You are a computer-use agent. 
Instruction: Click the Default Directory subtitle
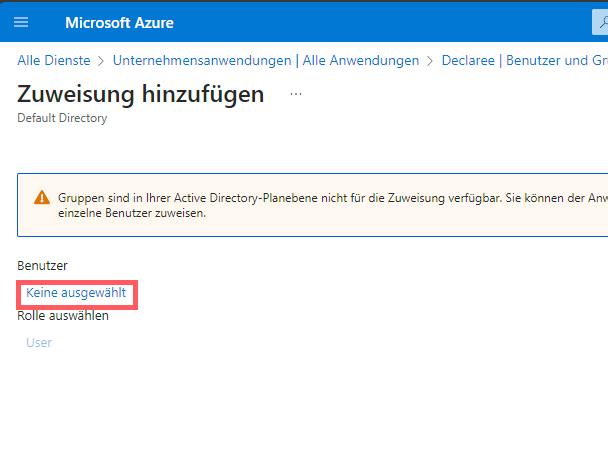pyautogui.click(x=62, y=118)
